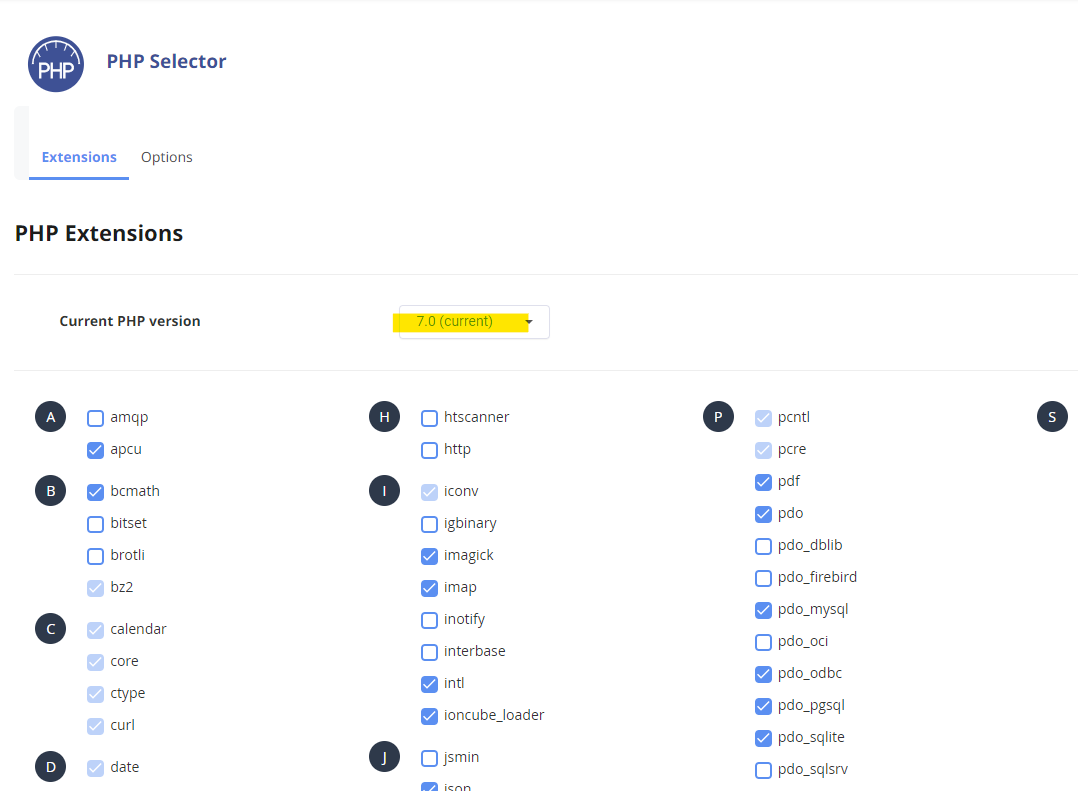Disable the bcmath extension
This screenshot has width=1078, height=791.
96,492
